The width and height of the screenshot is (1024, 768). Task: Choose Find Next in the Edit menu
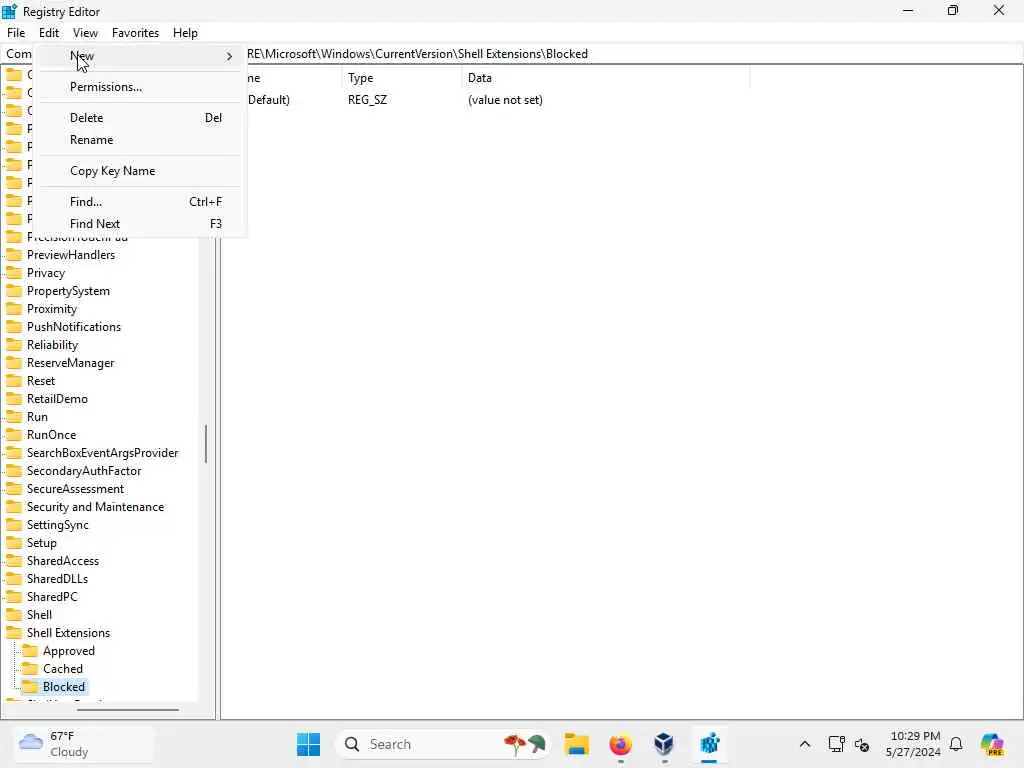tap(140, 223)
